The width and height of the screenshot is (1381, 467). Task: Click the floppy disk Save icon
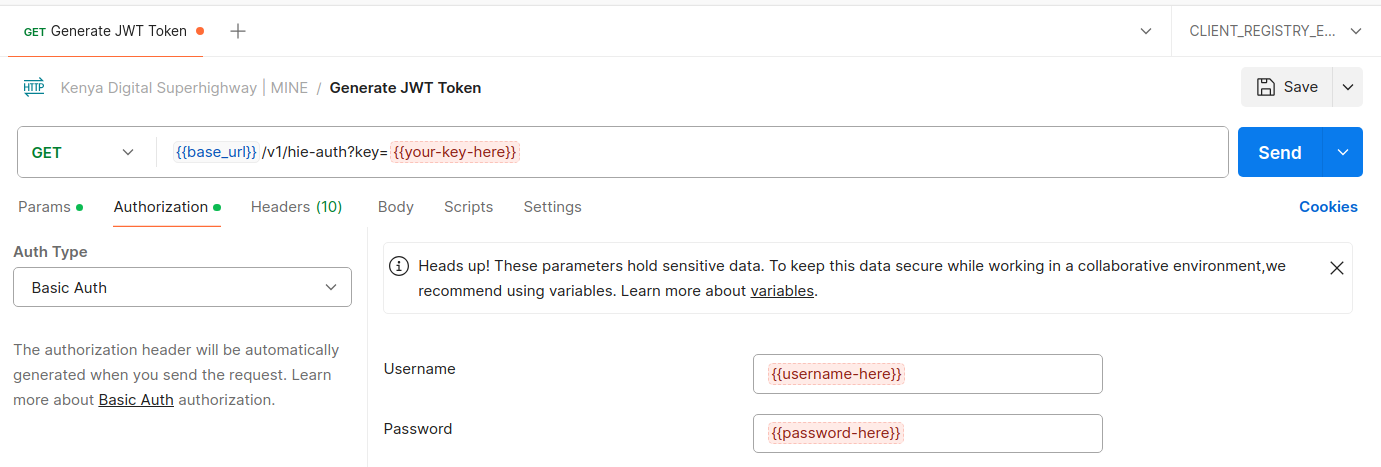1265,87
